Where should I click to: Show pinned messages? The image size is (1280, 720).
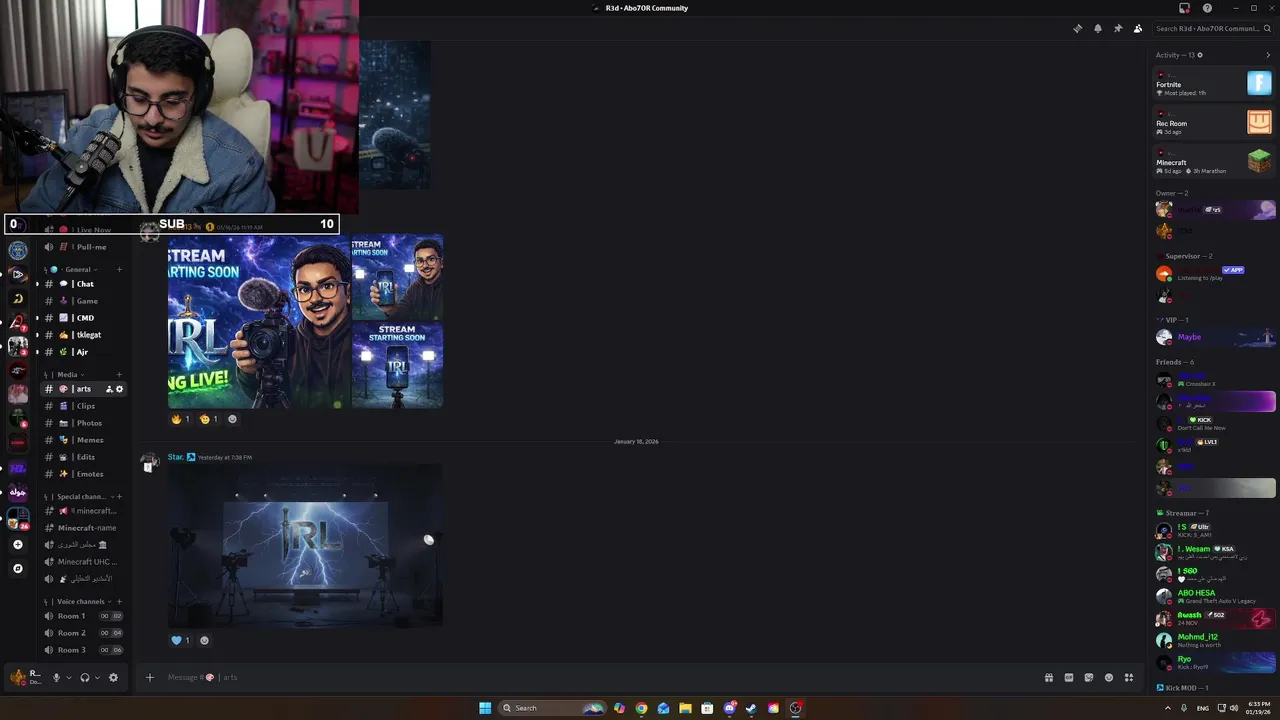click(1118, 28)
